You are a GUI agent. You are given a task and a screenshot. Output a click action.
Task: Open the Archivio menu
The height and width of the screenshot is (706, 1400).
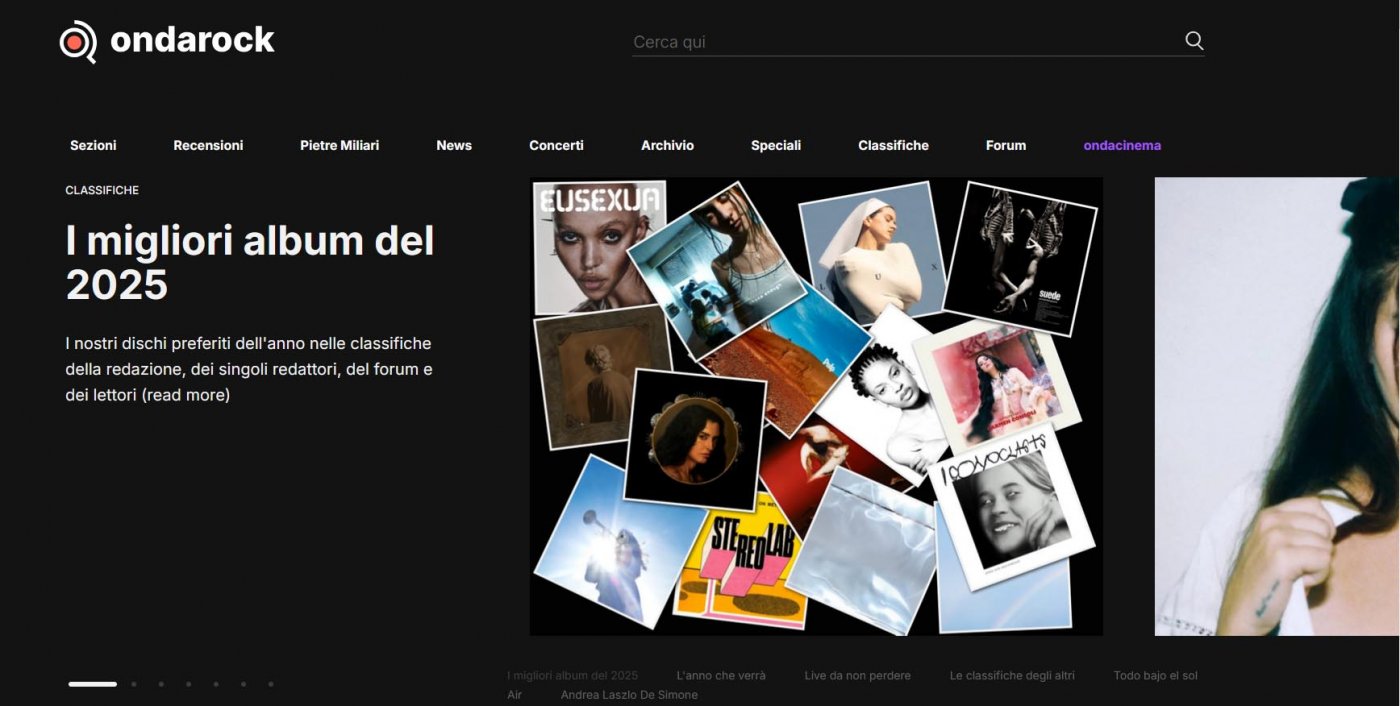coord(667,145)
